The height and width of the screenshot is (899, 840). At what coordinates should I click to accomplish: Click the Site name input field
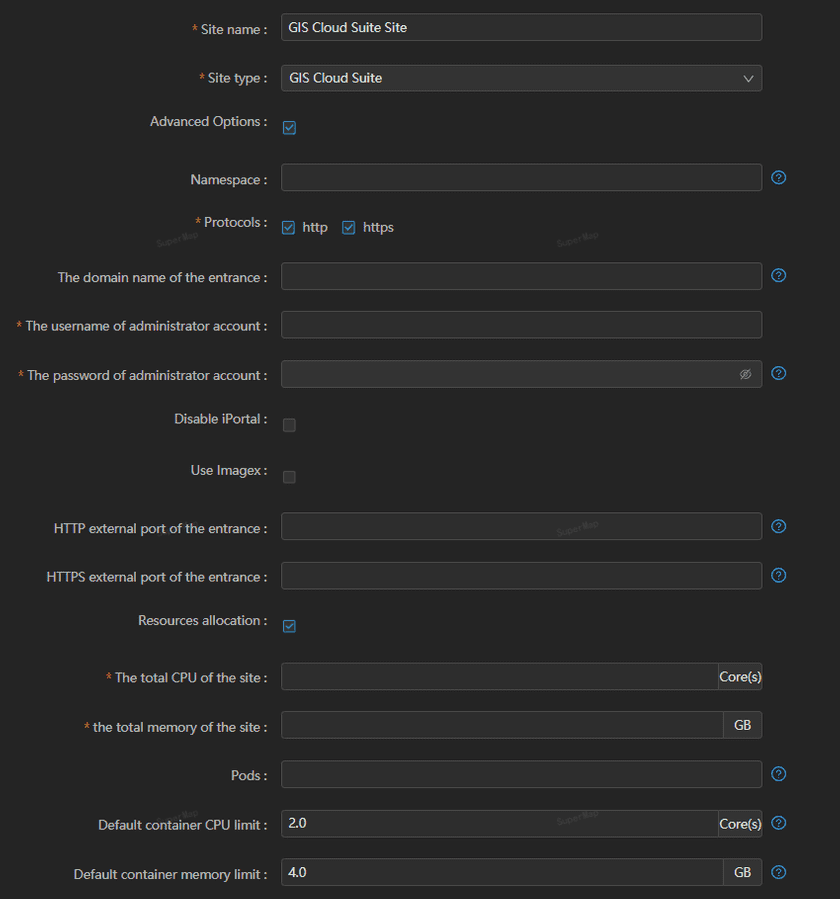click(x=521, y=27)
